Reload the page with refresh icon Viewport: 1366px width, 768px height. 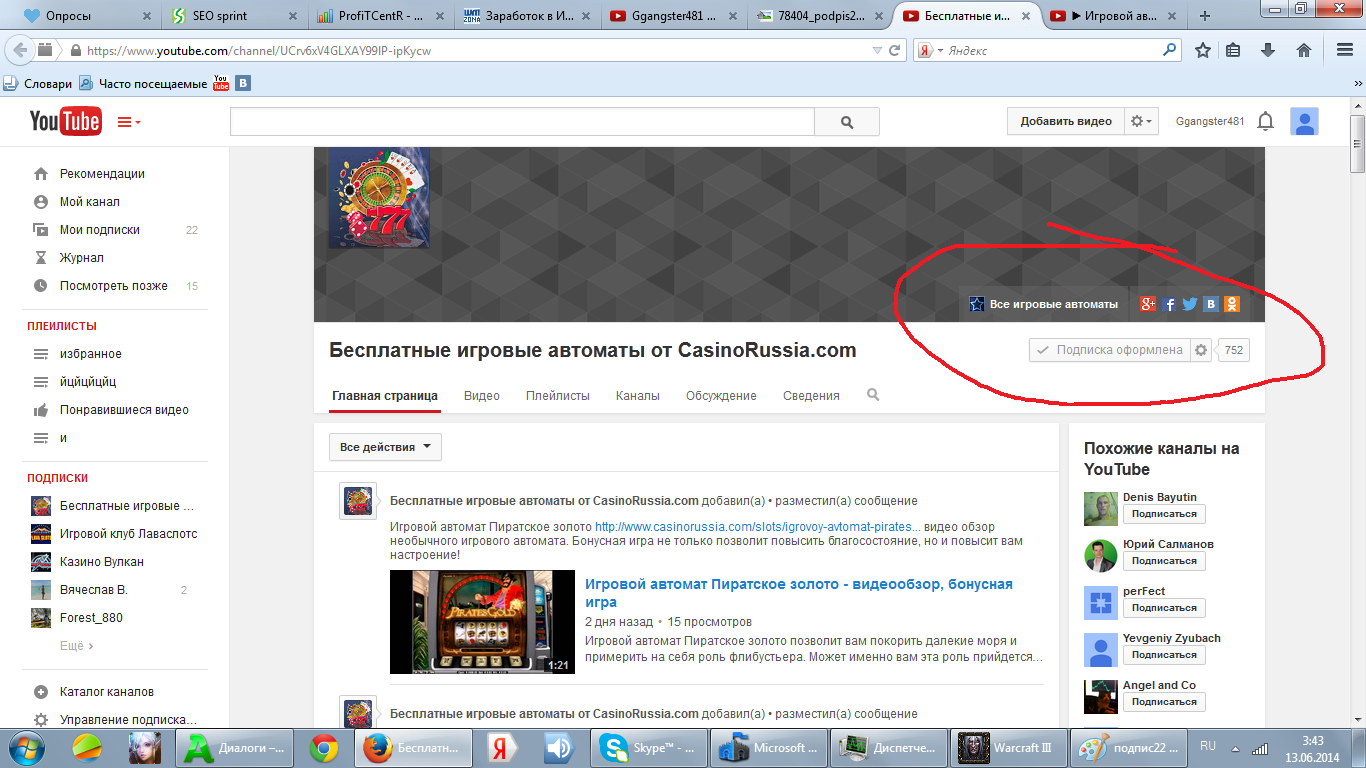point(895,50)
